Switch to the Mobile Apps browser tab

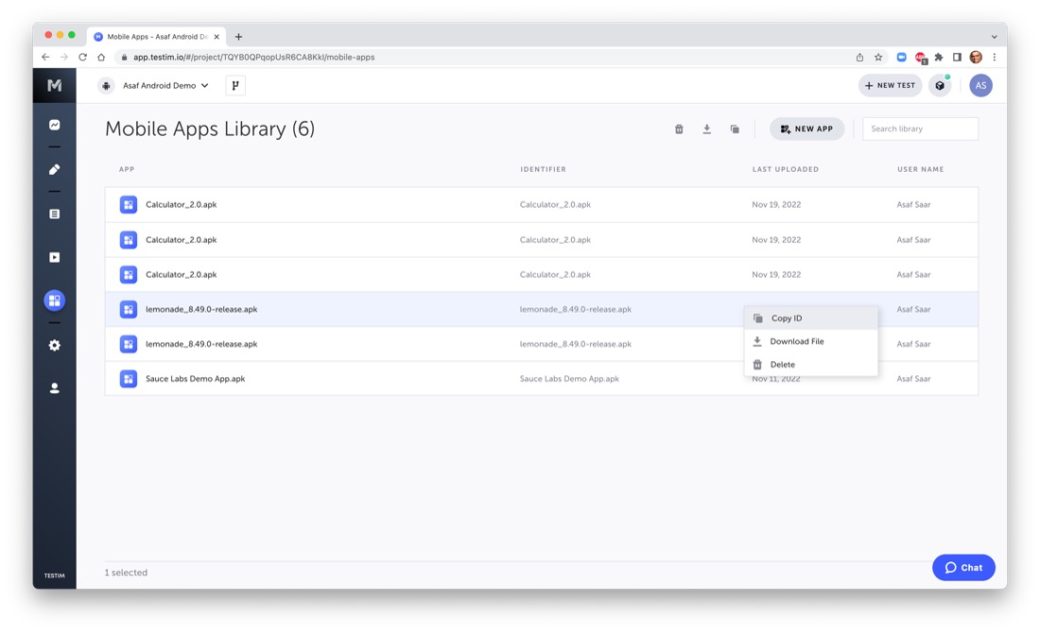[150, 35]
